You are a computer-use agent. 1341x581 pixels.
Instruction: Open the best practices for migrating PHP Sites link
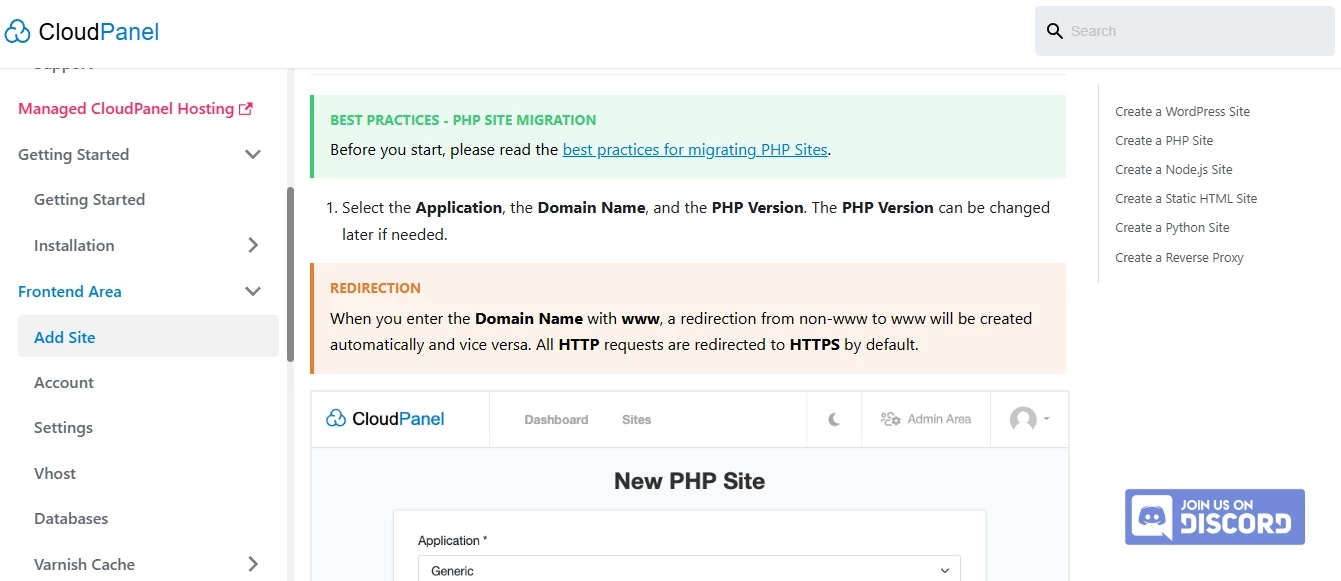694,149
